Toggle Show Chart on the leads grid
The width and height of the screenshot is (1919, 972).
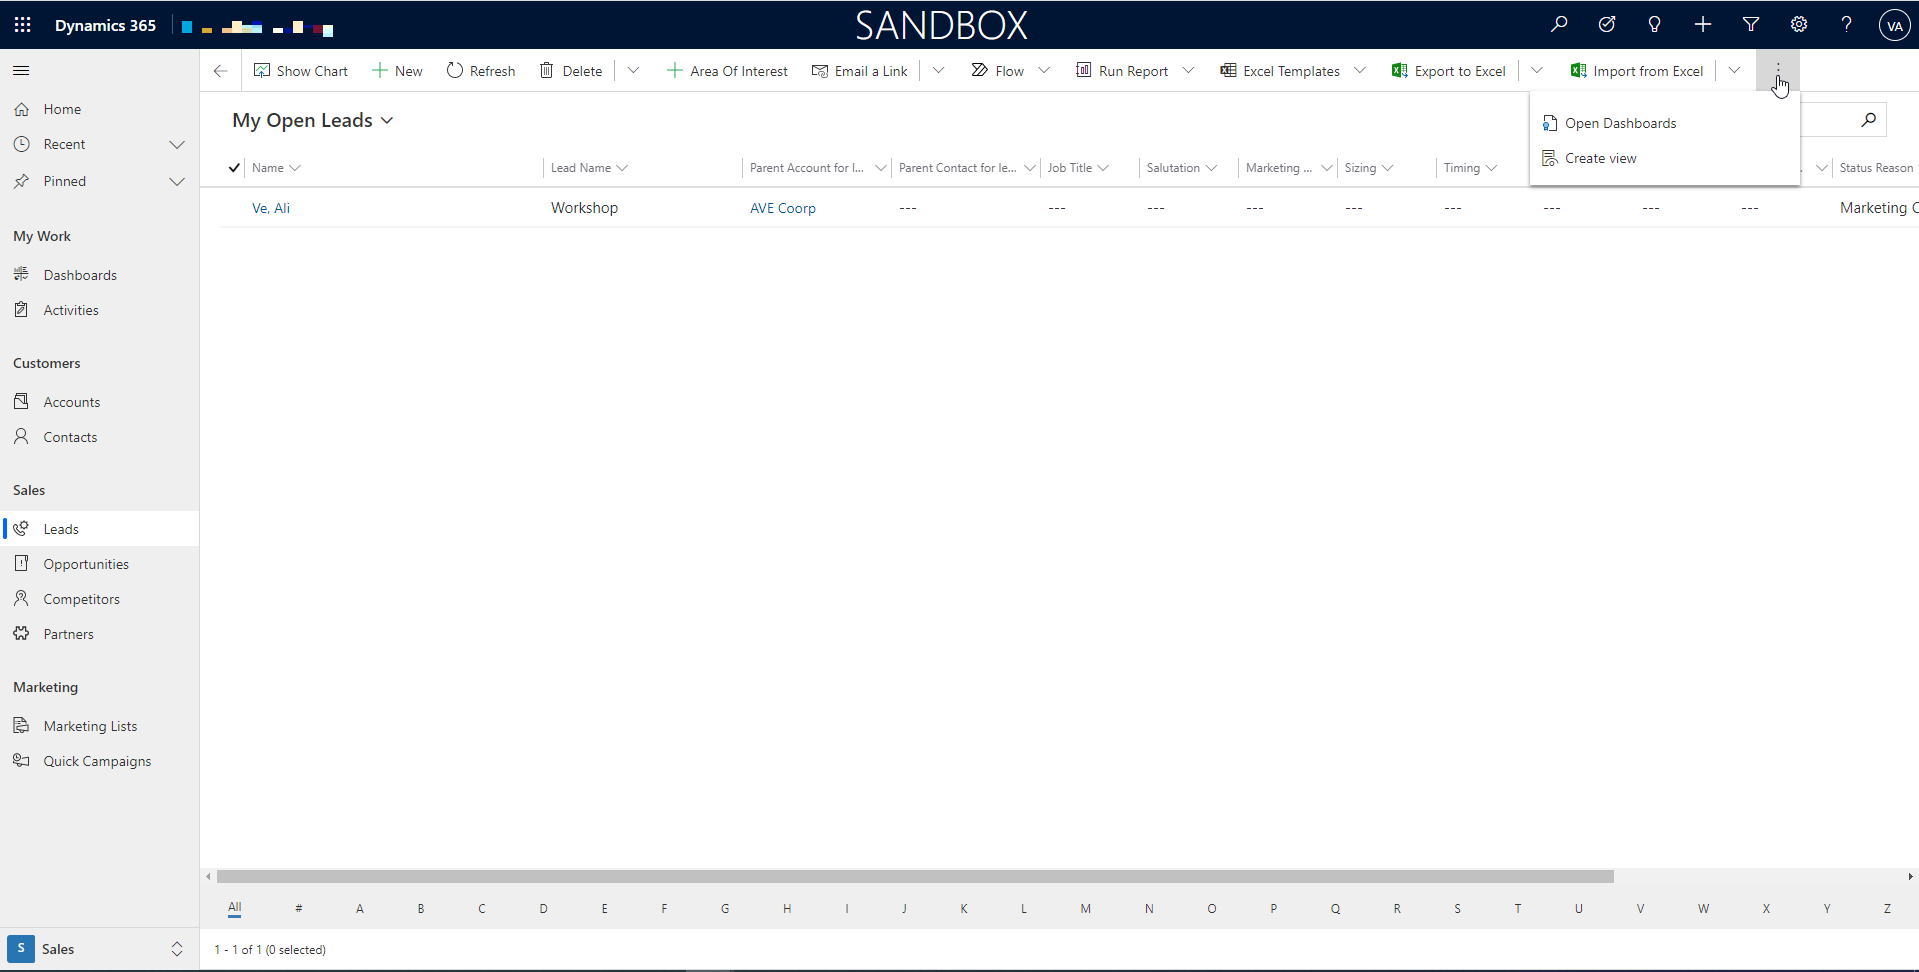(x=300, y=70)
